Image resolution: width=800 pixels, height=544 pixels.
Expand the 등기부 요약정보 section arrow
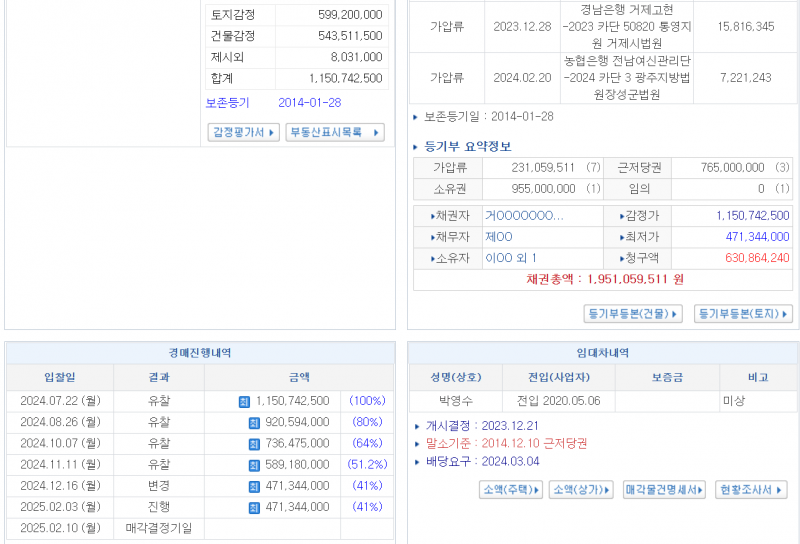[x=417, y=146]
